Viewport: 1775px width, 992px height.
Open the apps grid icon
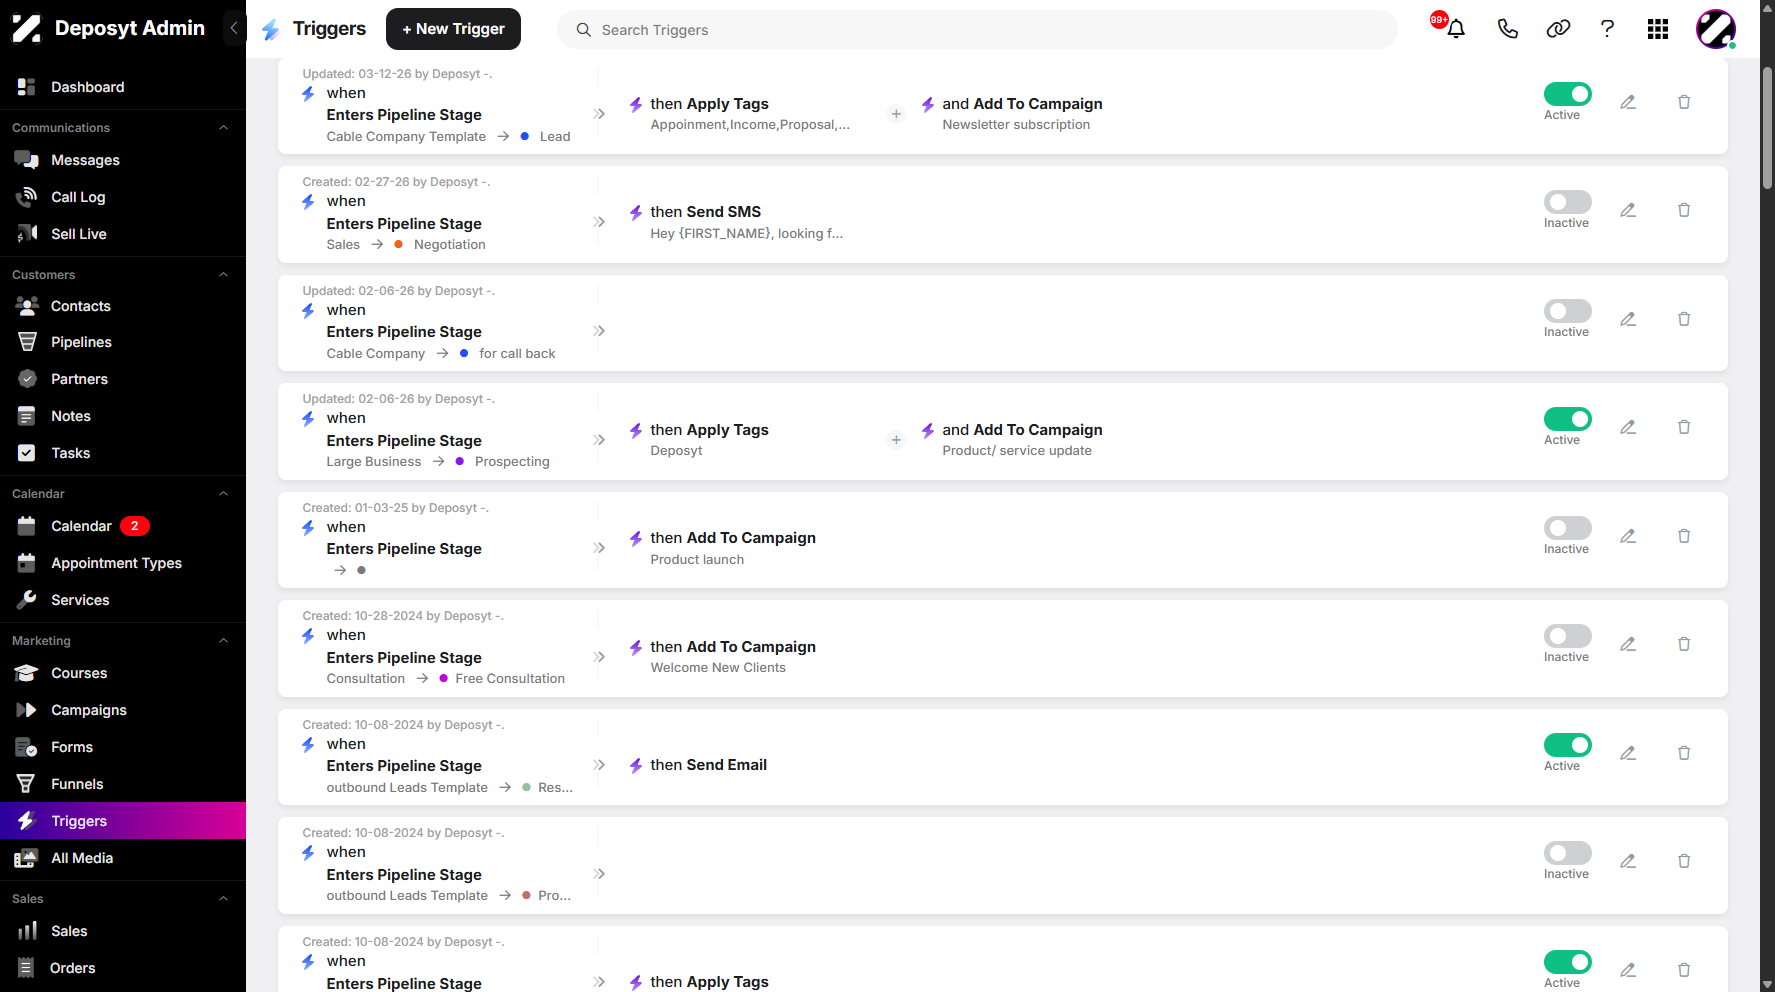click(x=1658, y=29)
